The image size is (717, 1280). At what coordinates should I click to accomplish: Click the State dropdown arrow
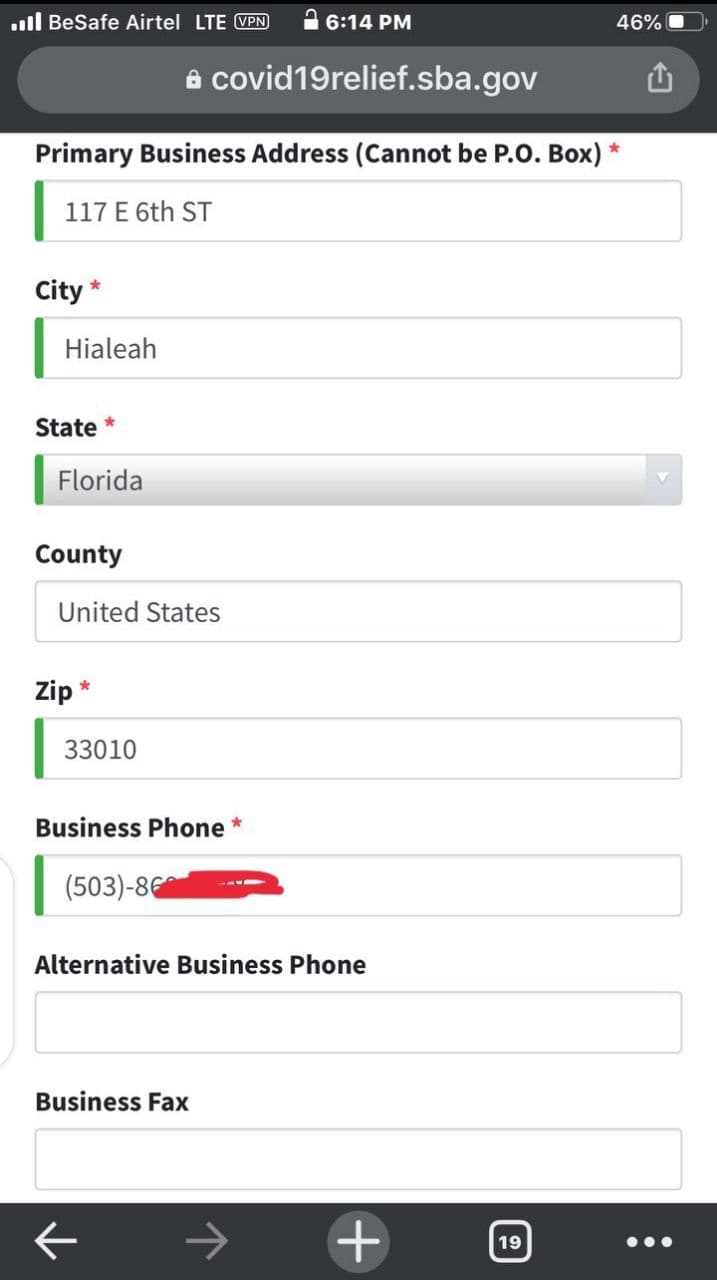(660, 480)
